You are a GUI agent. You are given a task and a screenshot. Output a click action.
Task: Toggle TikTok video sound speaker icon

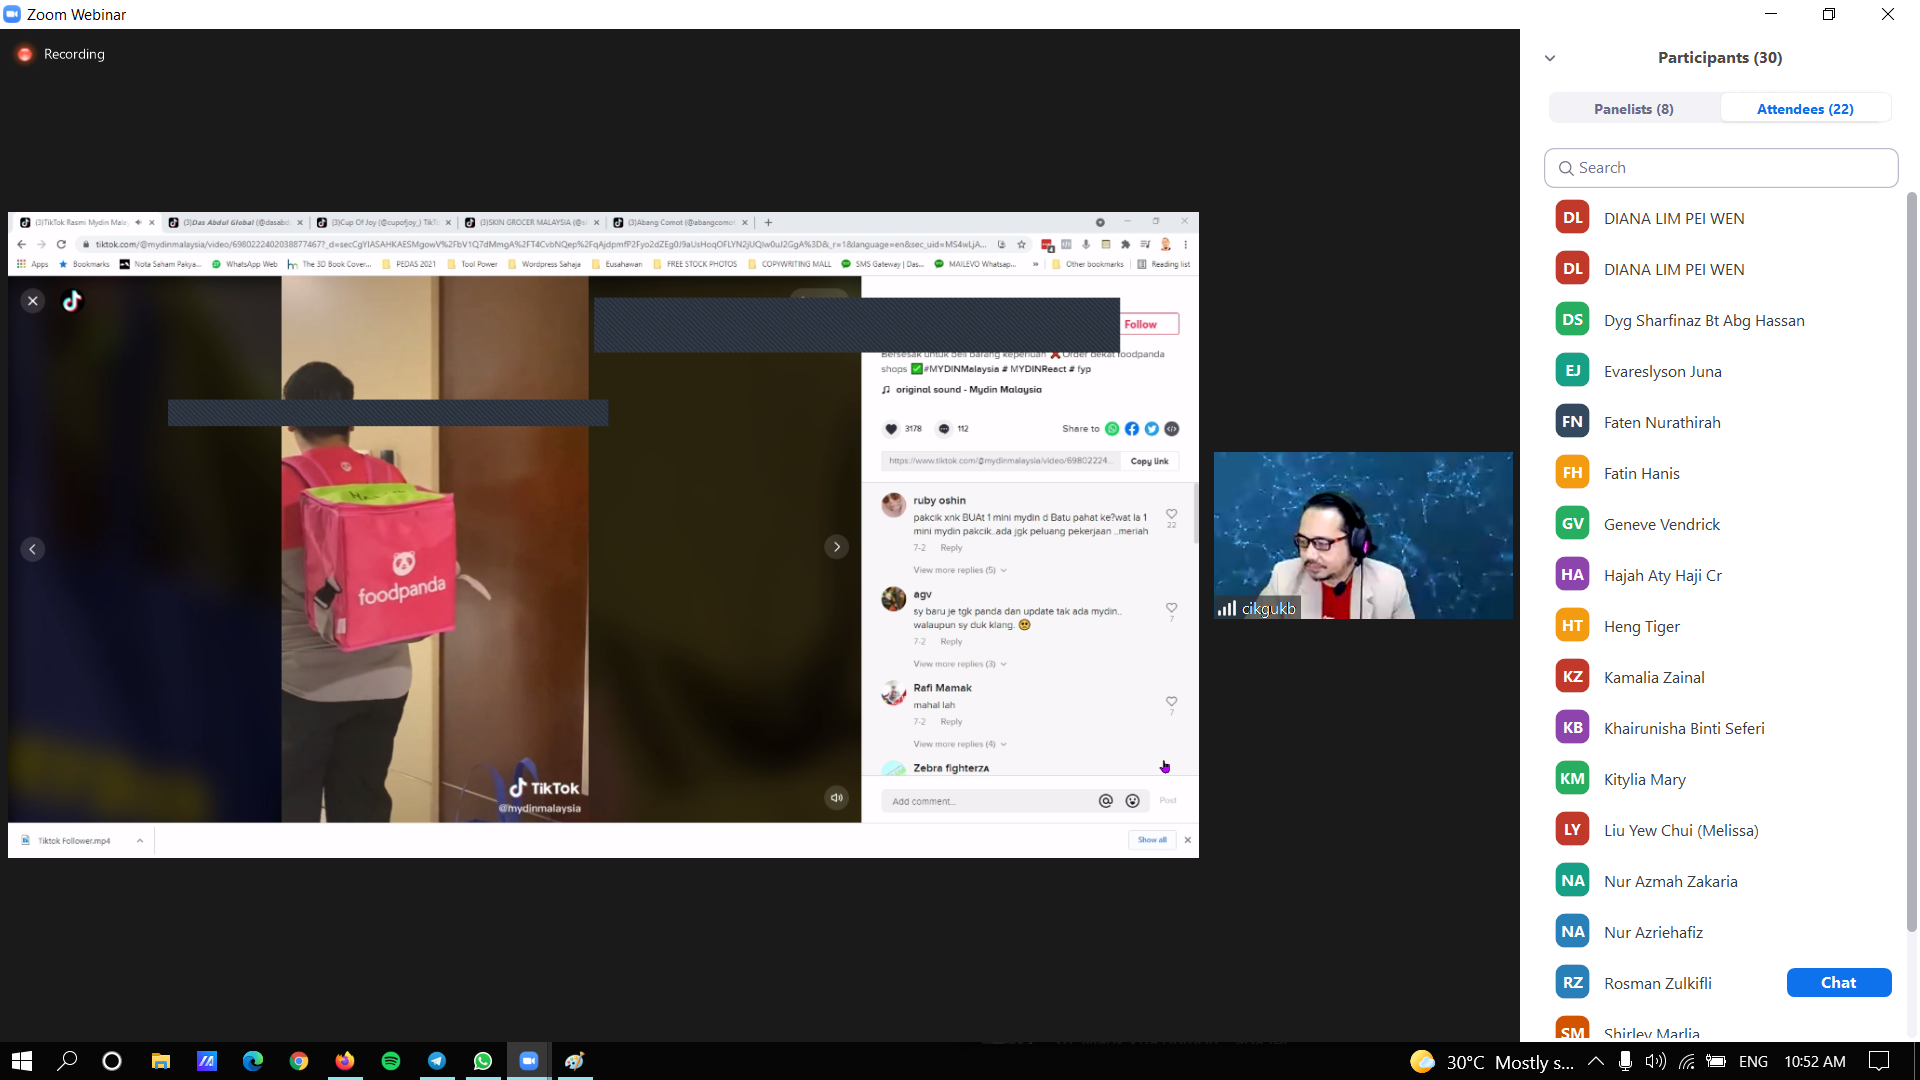click(x=837, y=798)
